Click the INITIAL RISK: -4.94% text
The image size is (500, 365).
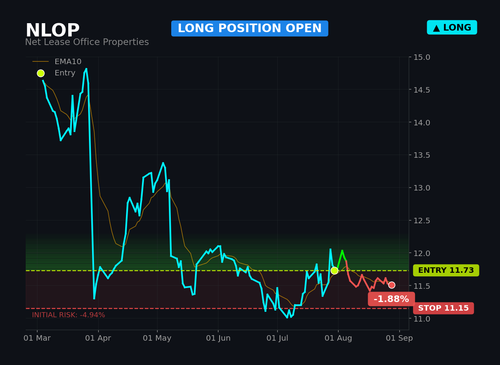click(x=68, y=315)
